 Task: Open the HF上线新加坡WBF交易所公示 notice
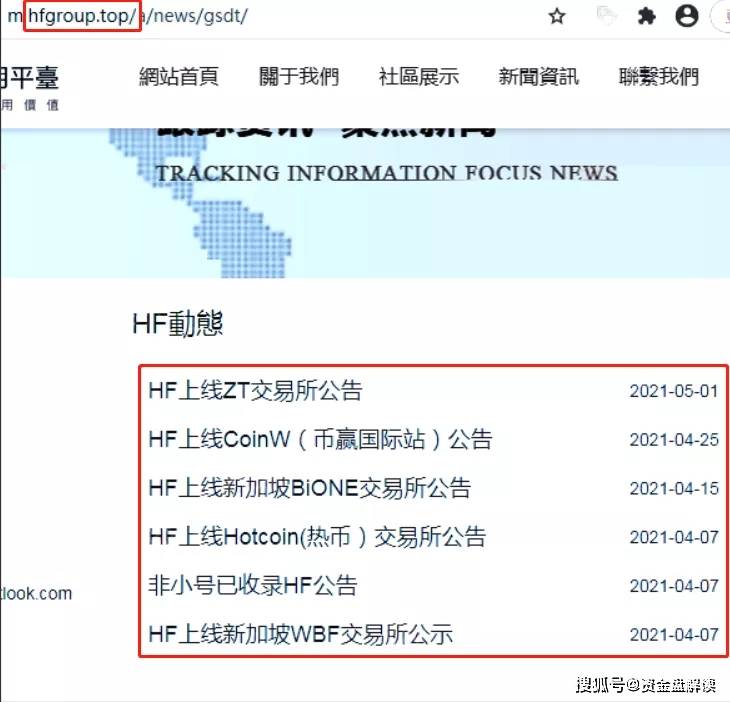click(300, 634)
